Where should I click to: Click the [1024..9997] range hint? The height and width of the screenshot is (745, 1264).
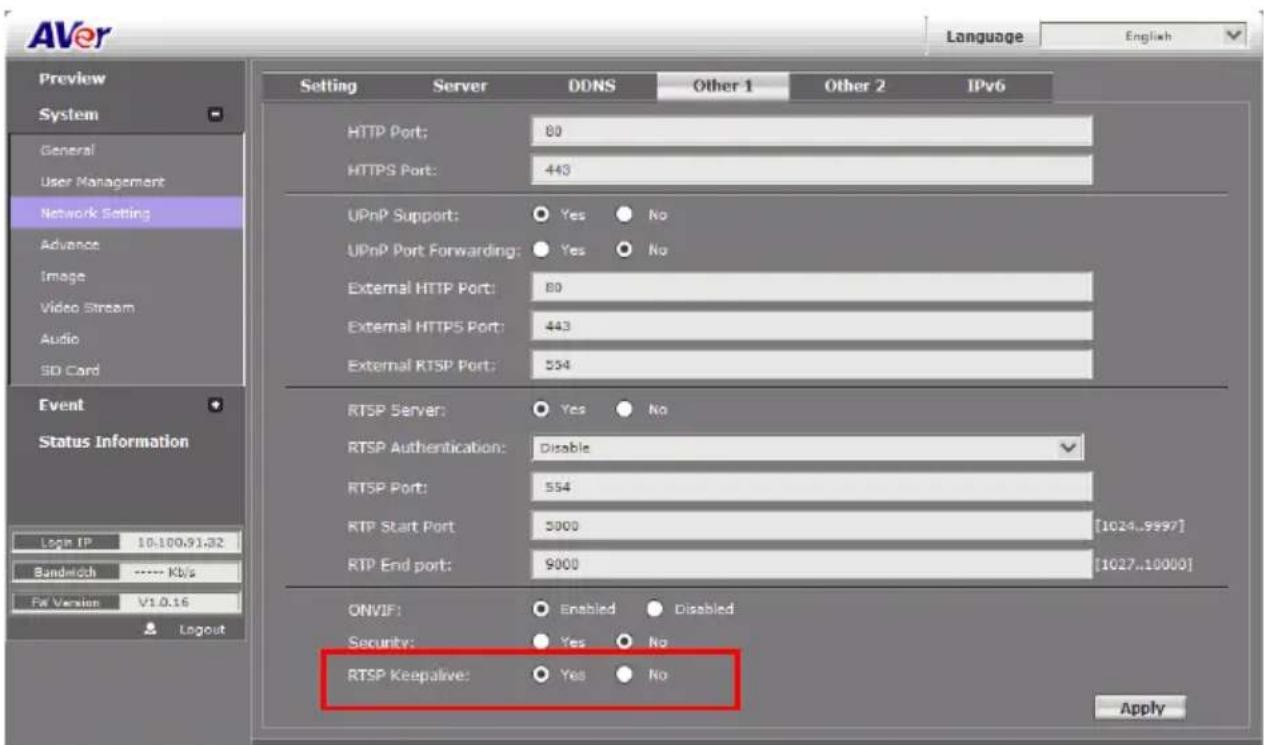click(1142, 526)
